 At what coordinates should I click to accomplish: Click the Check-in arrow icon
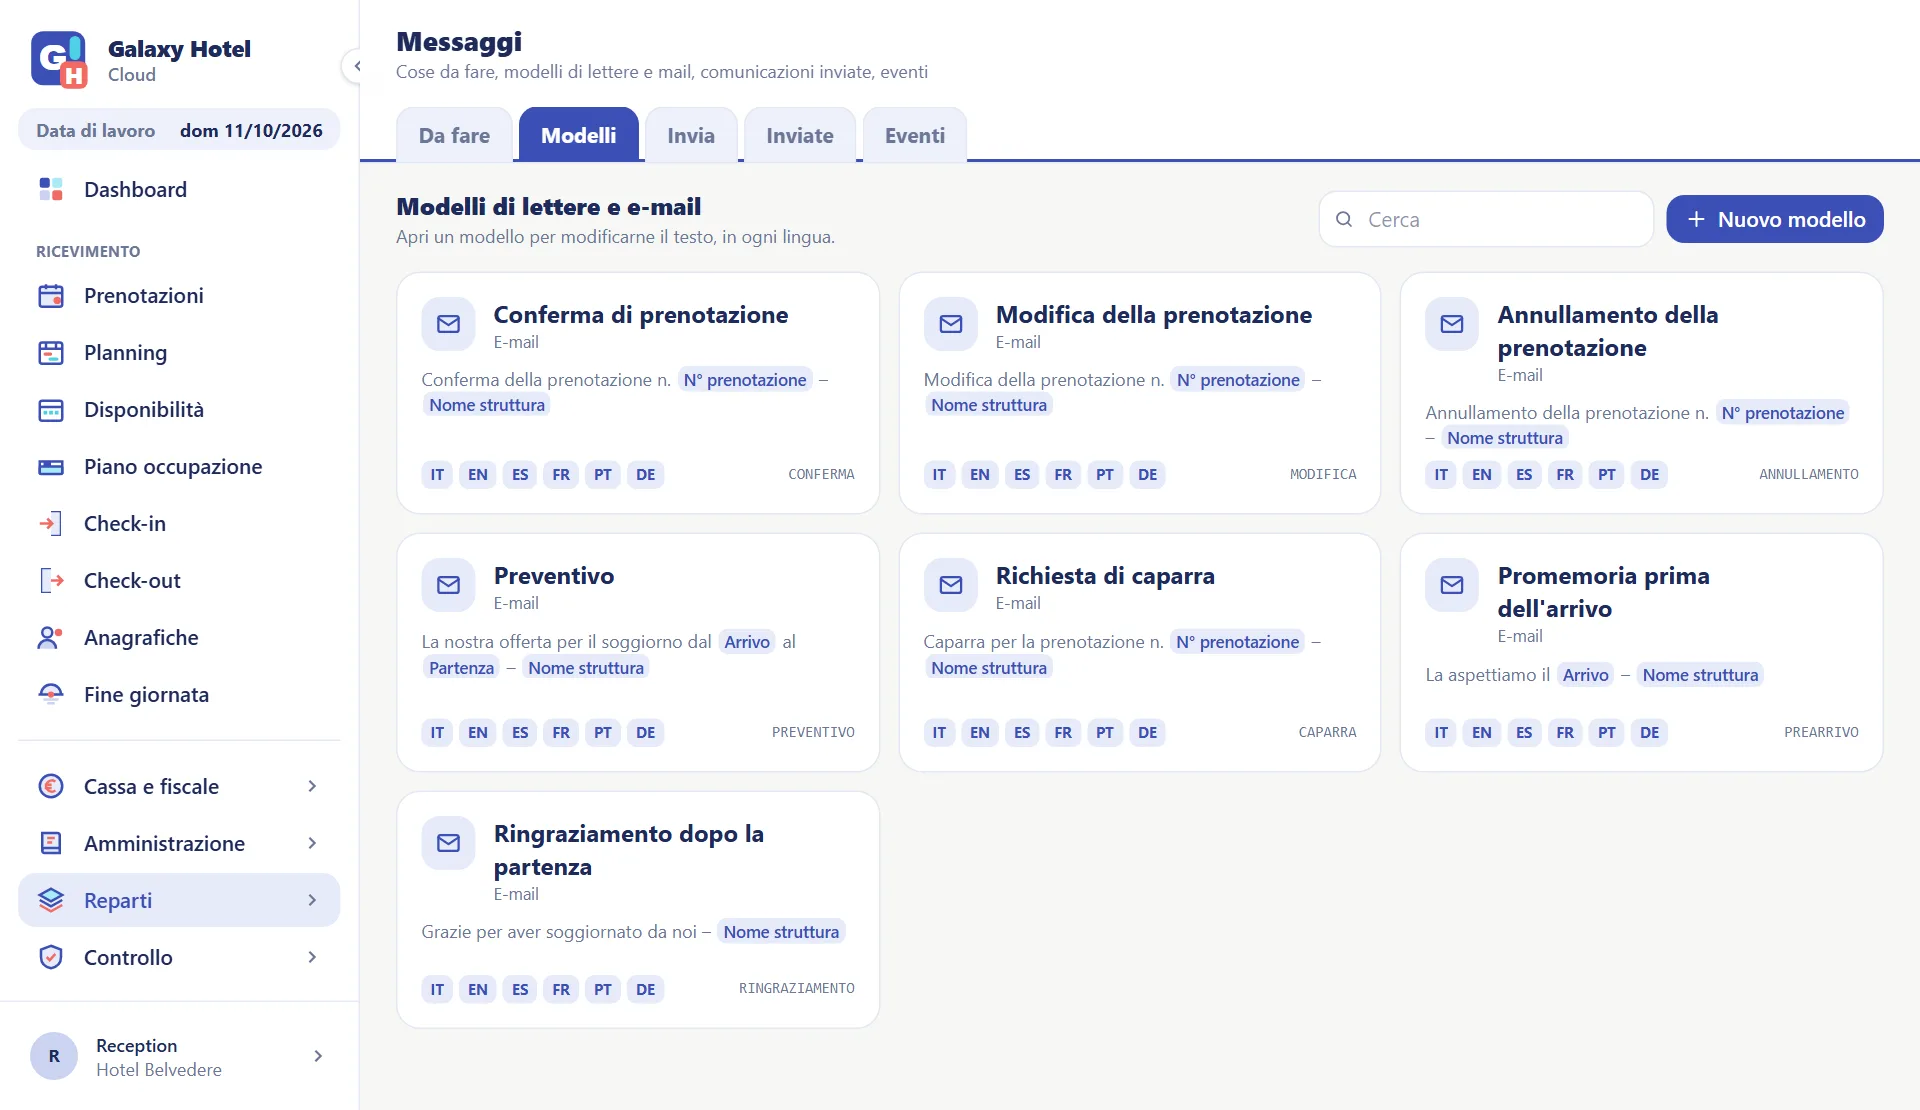click(x=51, y=523)
